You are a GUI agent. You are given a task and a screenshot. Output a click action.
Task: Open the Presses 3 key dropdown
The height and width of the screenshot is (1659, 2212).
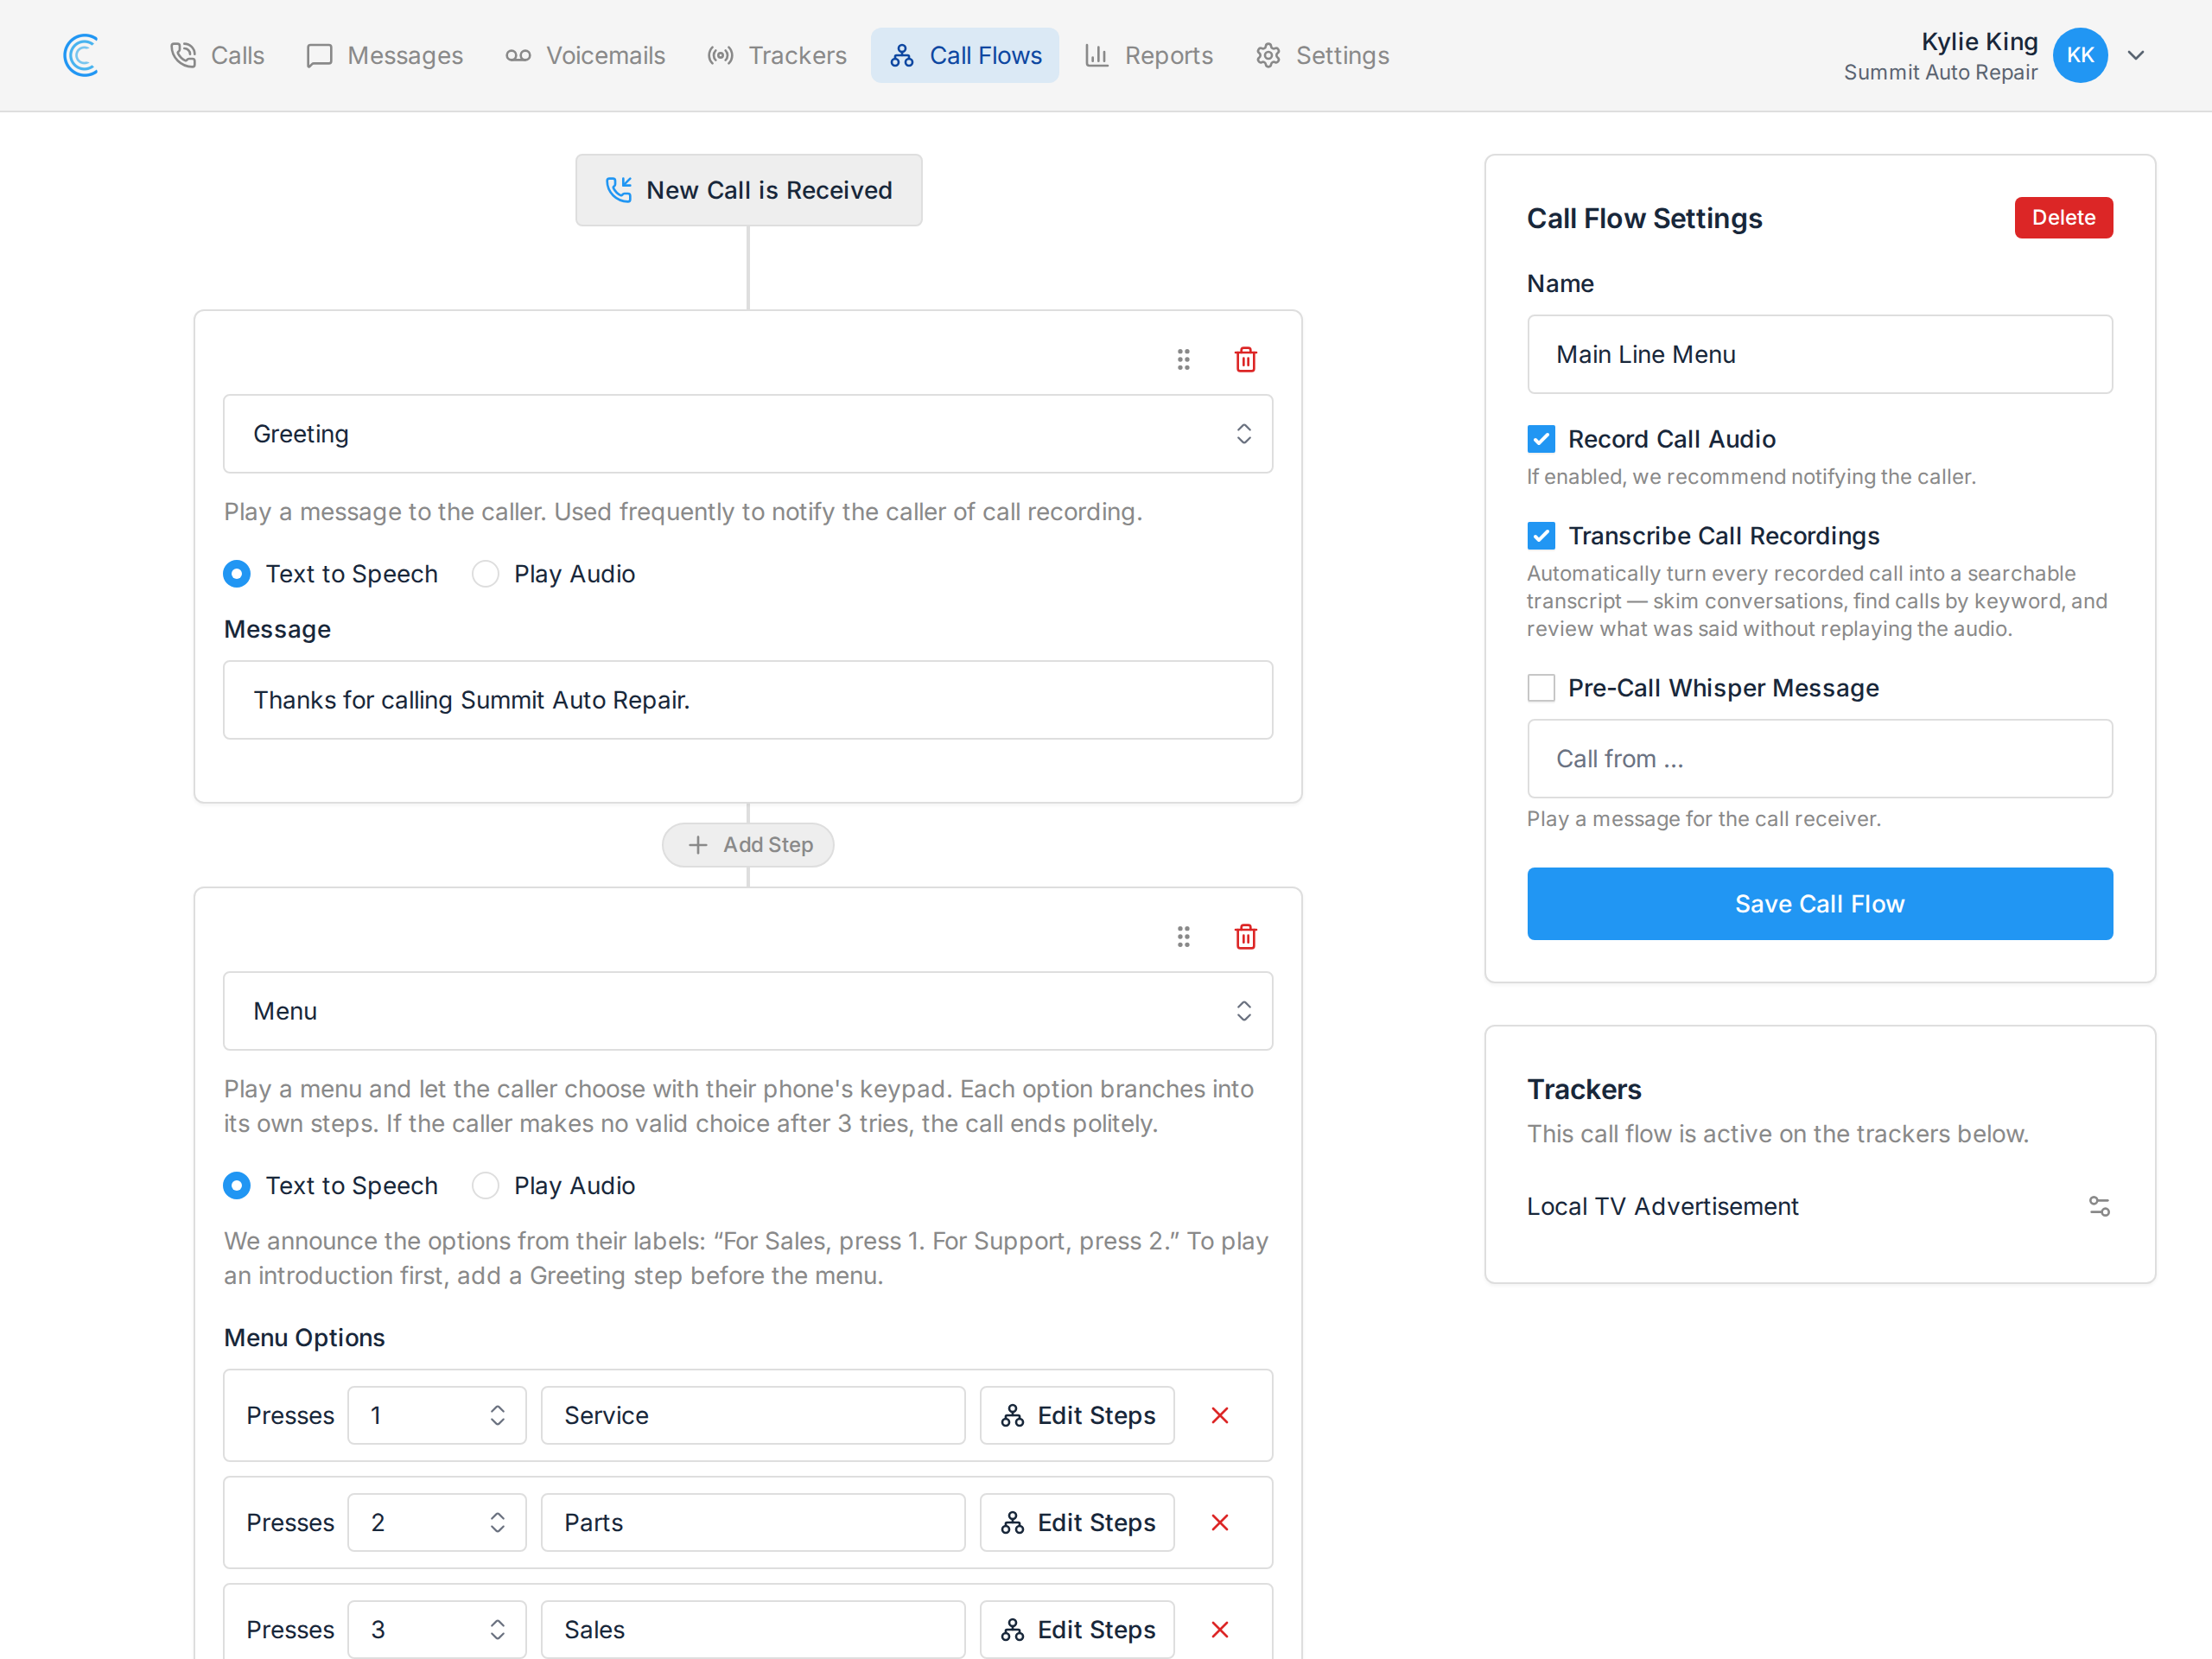[x=437, y=1629]
